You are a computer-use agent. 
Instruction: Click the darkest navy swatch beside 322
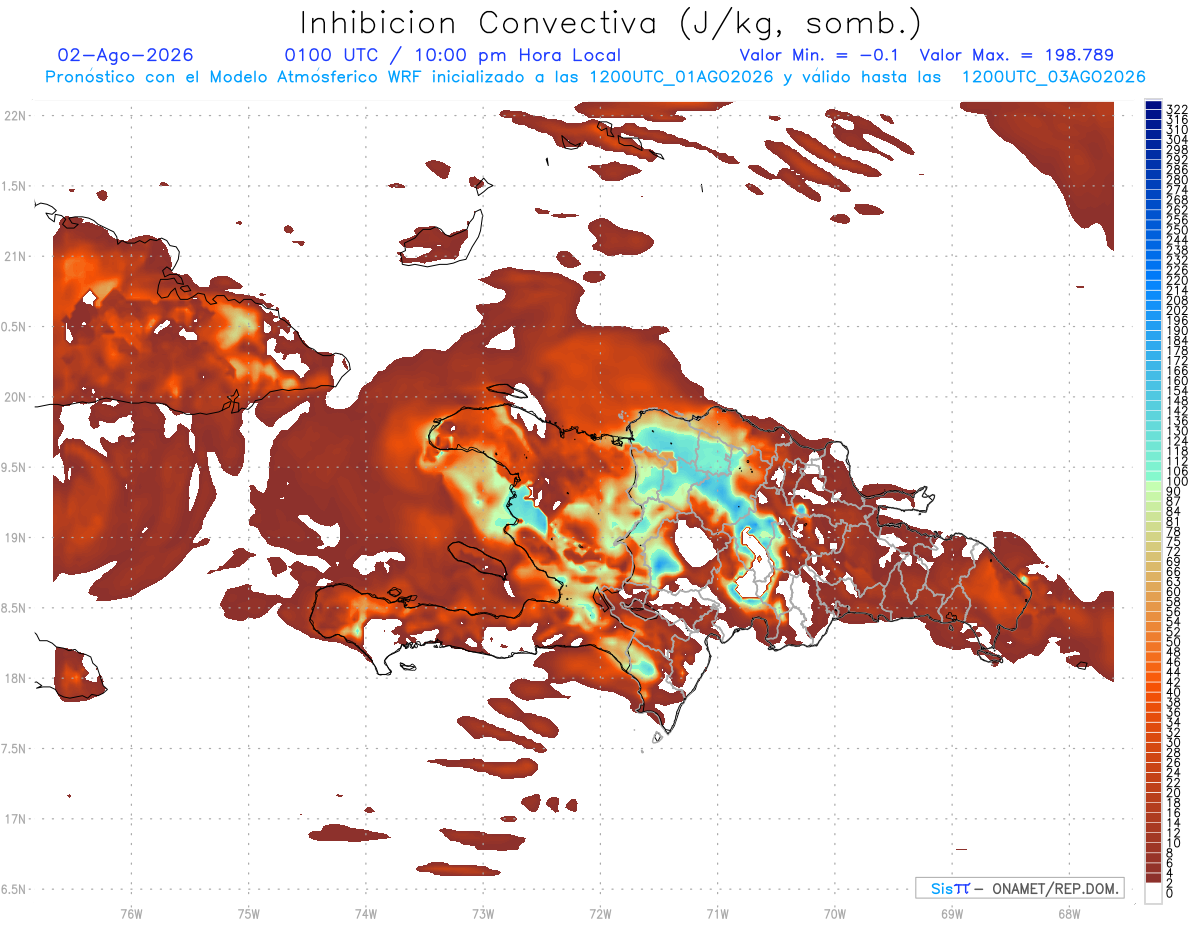pyautogui.click(x=1153, y=106)
